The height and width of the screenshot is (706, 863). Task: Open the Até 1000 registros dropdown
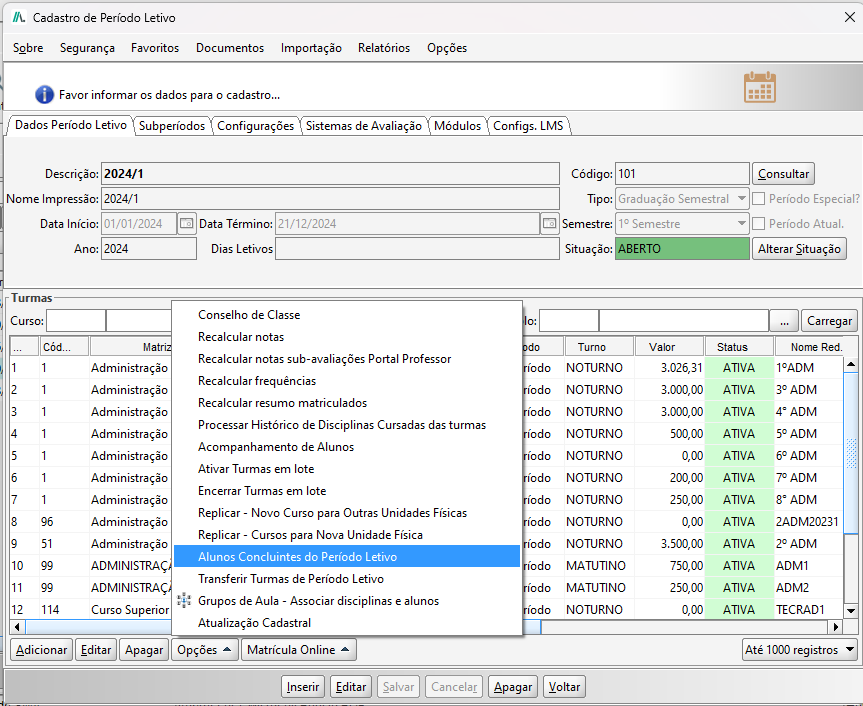pos(800,650)
